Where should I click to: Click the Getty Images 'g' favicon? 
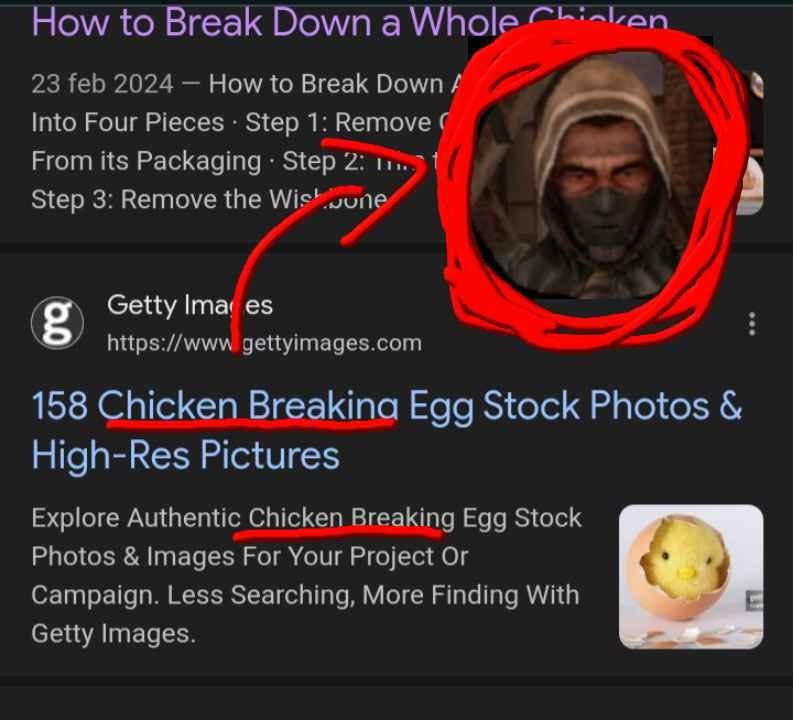57,323
